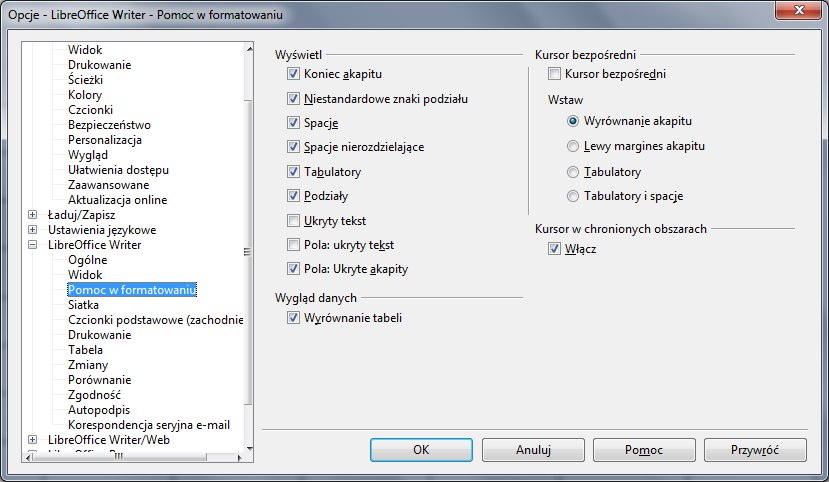
Task: Toggle the Spacje checkbox
Action: click(293, 123)
